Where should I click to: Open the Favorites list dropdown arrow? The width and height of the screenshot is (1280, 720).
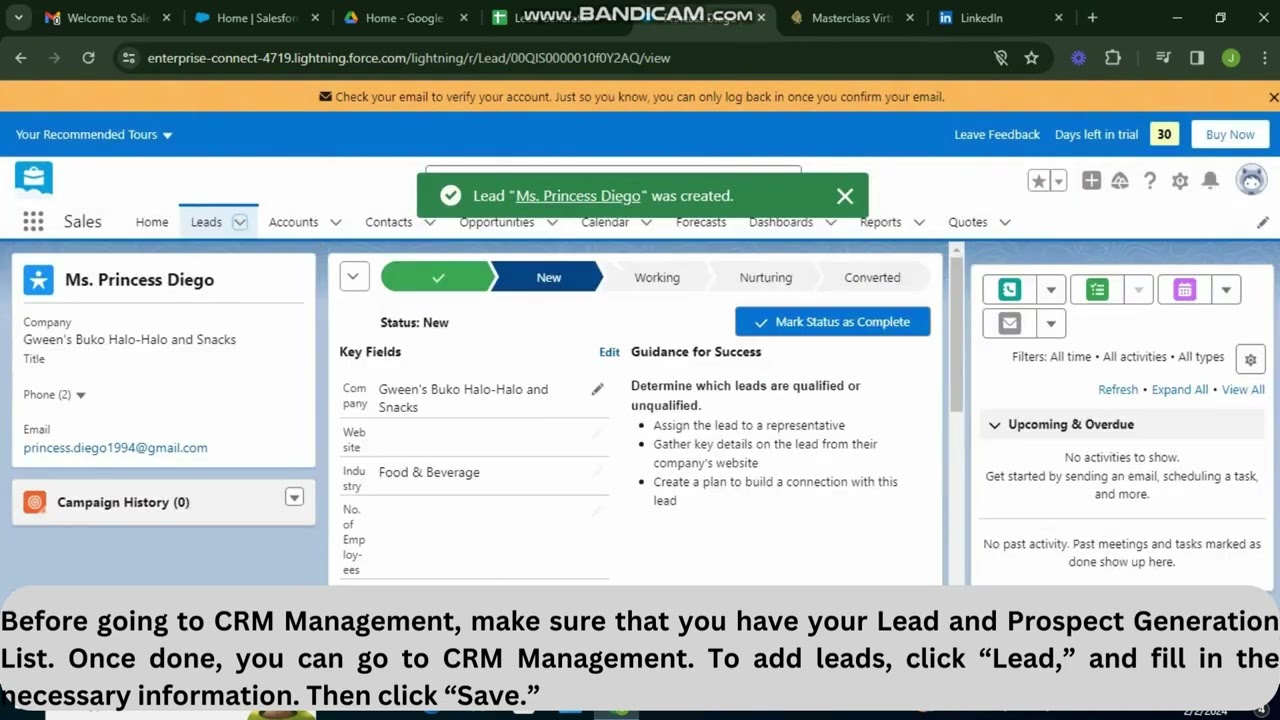tap(1058, 181)
